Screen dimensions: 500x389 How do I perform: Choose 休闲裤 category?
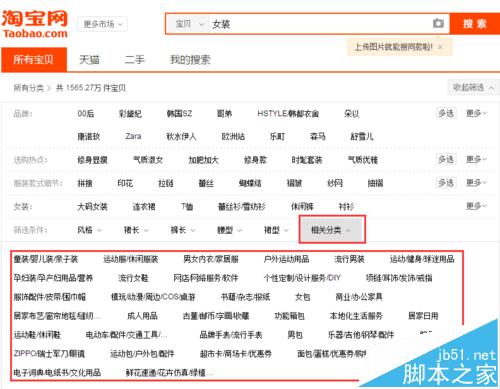[x=302, y=206]
